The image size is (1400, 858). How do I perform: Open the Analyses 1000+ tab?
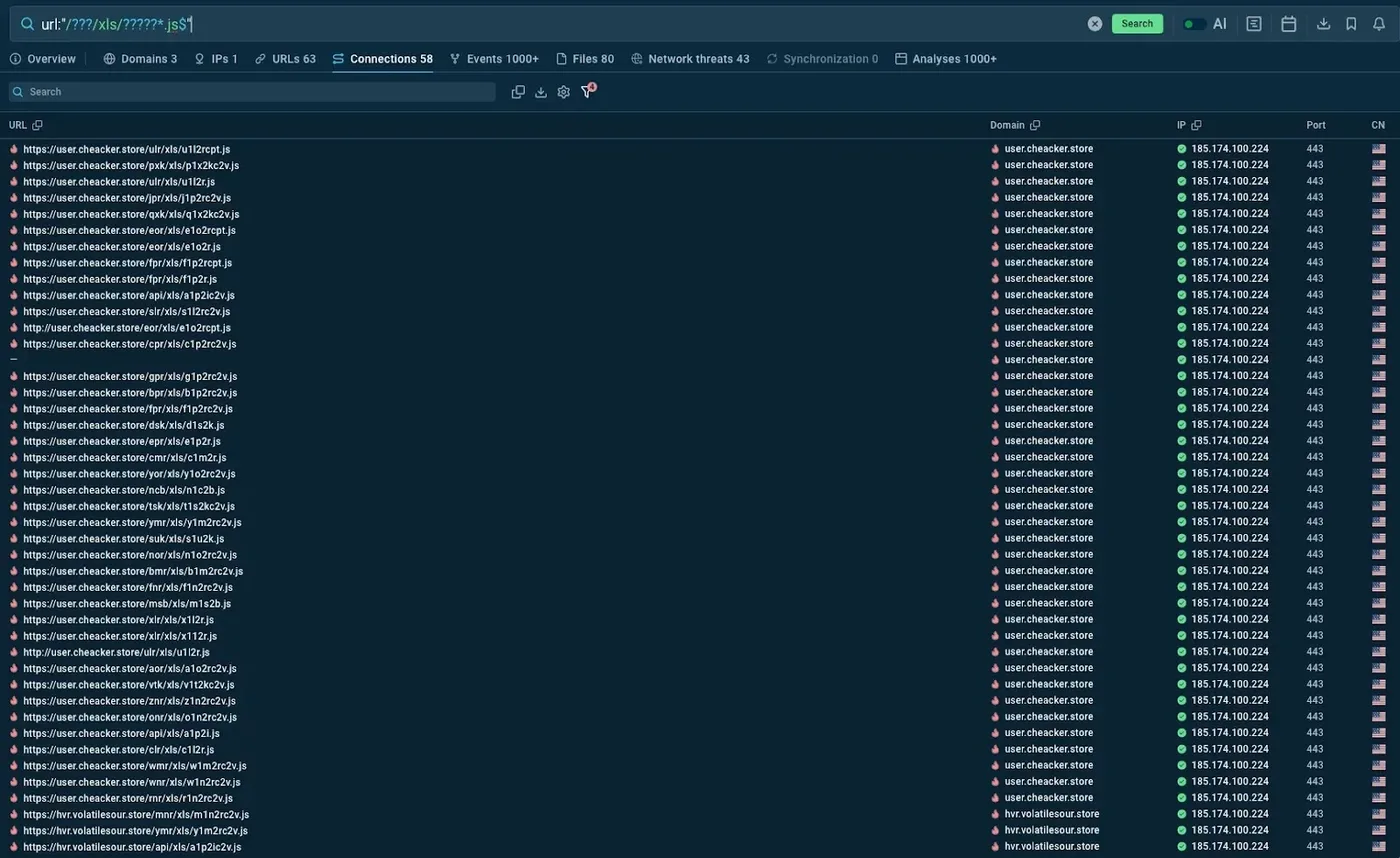click(946, 59)
